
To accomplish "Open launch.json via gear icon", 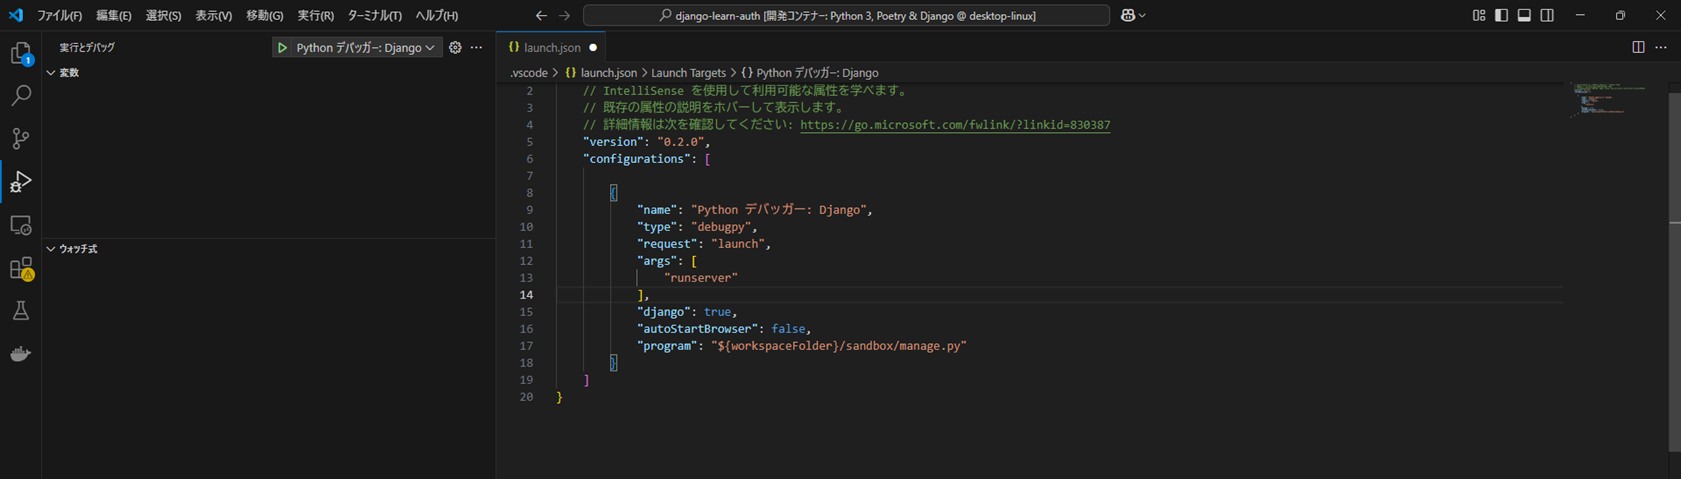I will tap(455, 47).
